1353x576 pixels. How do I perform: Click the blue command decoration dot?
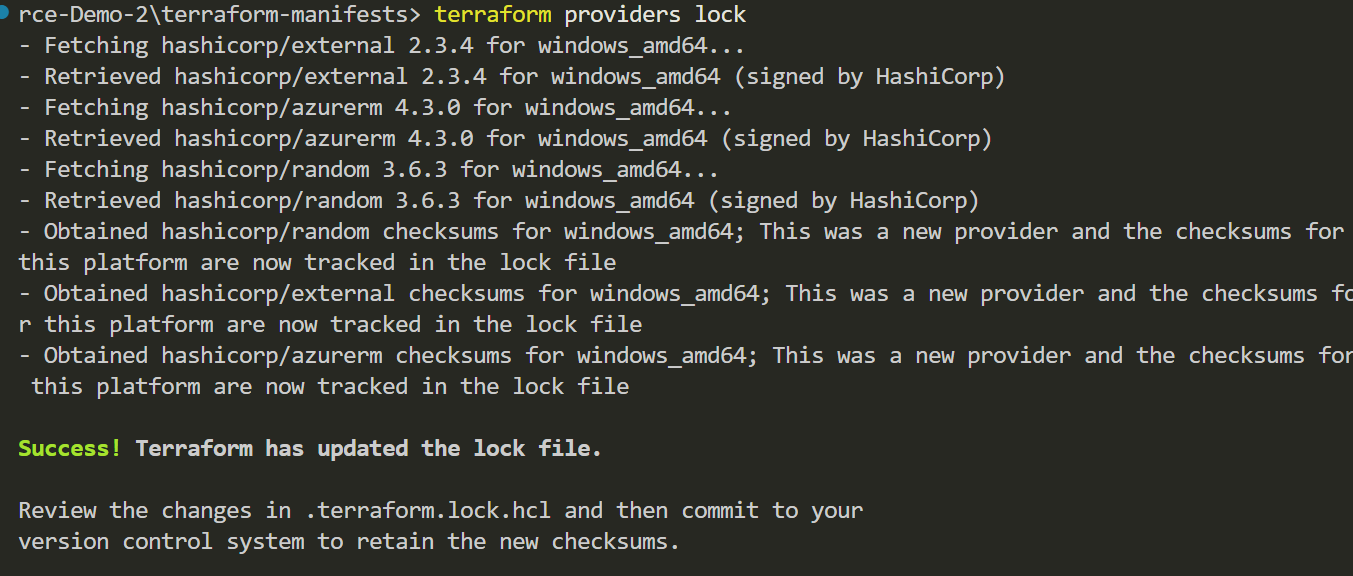[x=4, y=11]
